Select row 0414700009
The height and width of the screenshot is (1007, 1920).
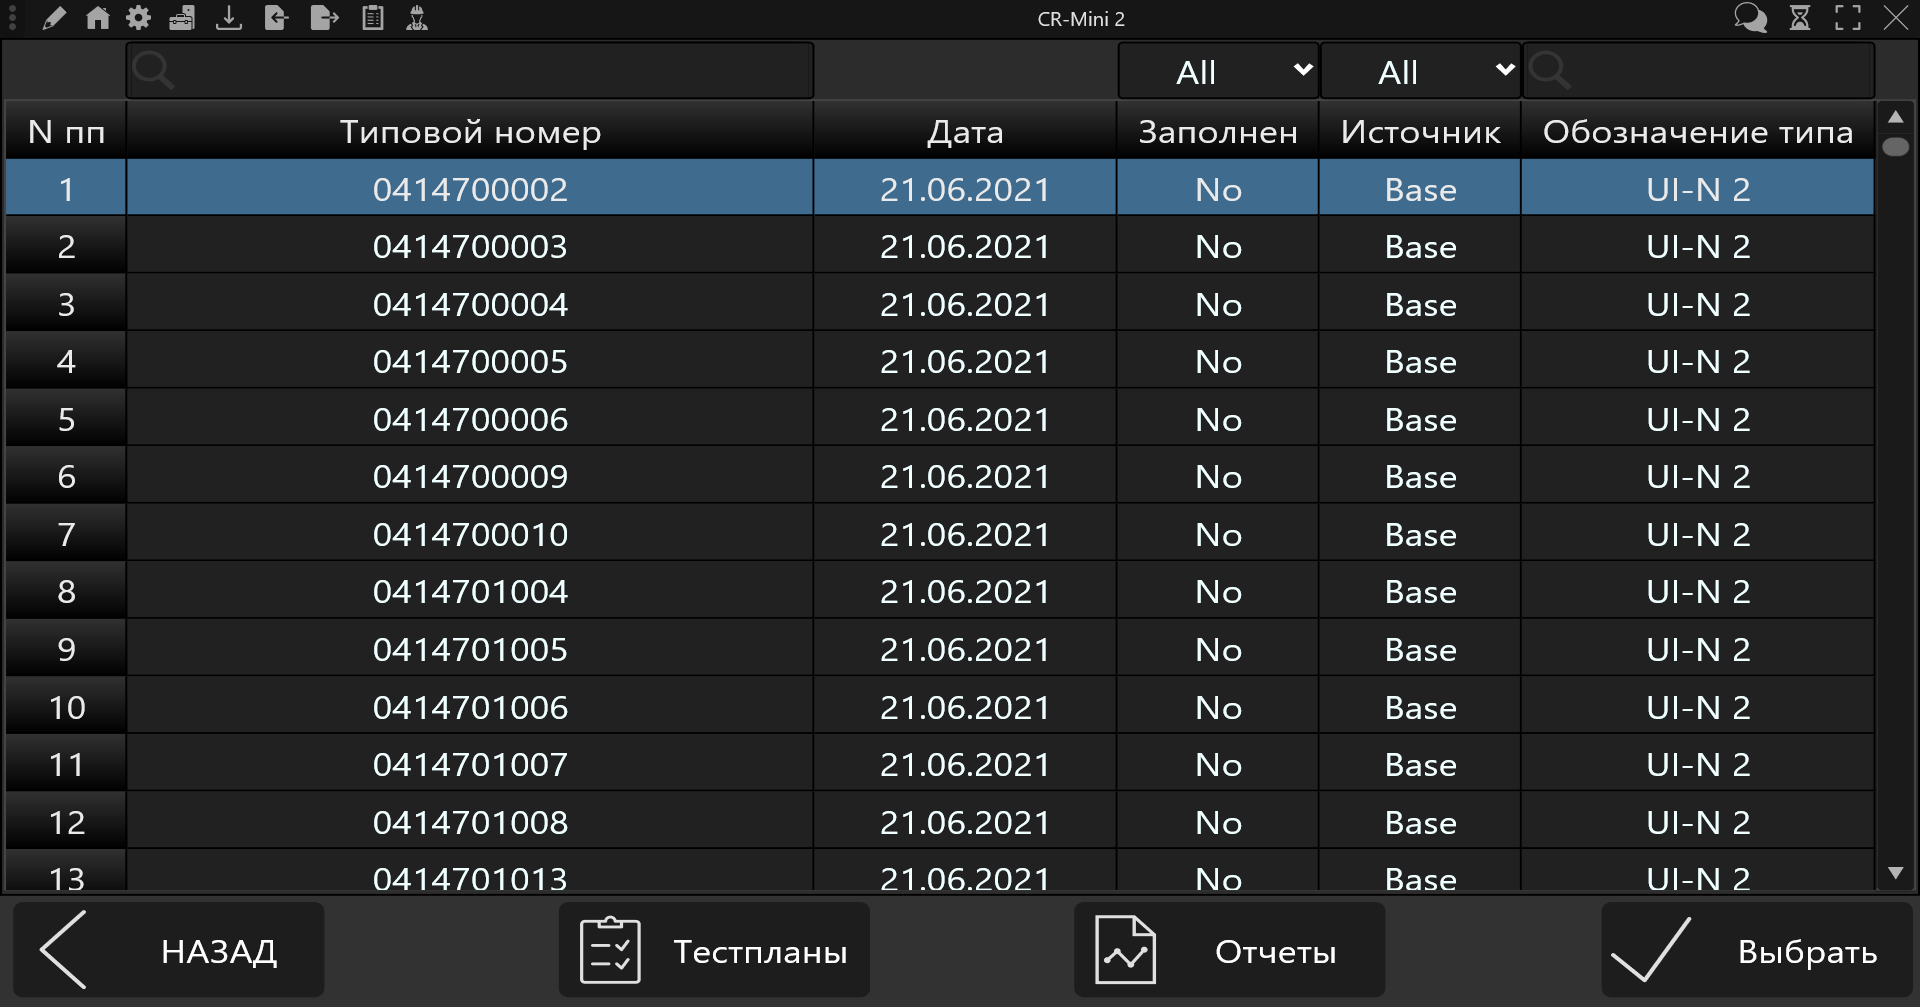click(x=940, y=476)
